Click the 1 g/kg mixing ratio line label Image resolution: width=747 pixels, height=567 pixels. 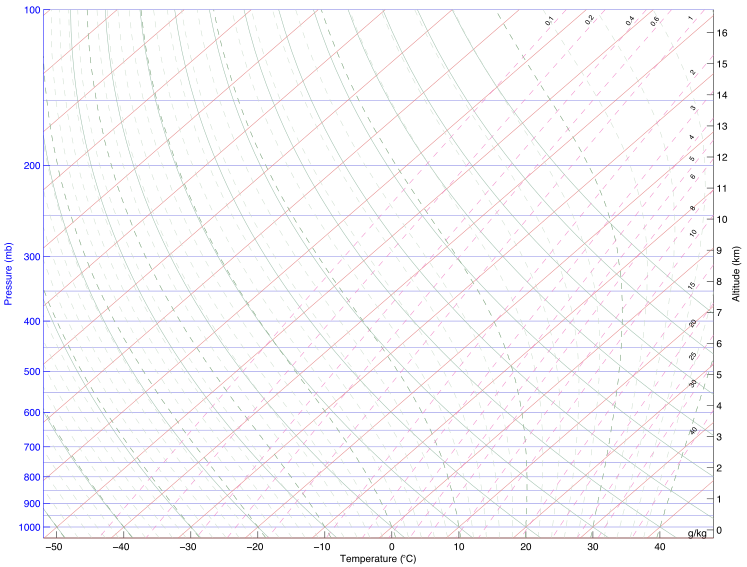[x=690, y=19]
